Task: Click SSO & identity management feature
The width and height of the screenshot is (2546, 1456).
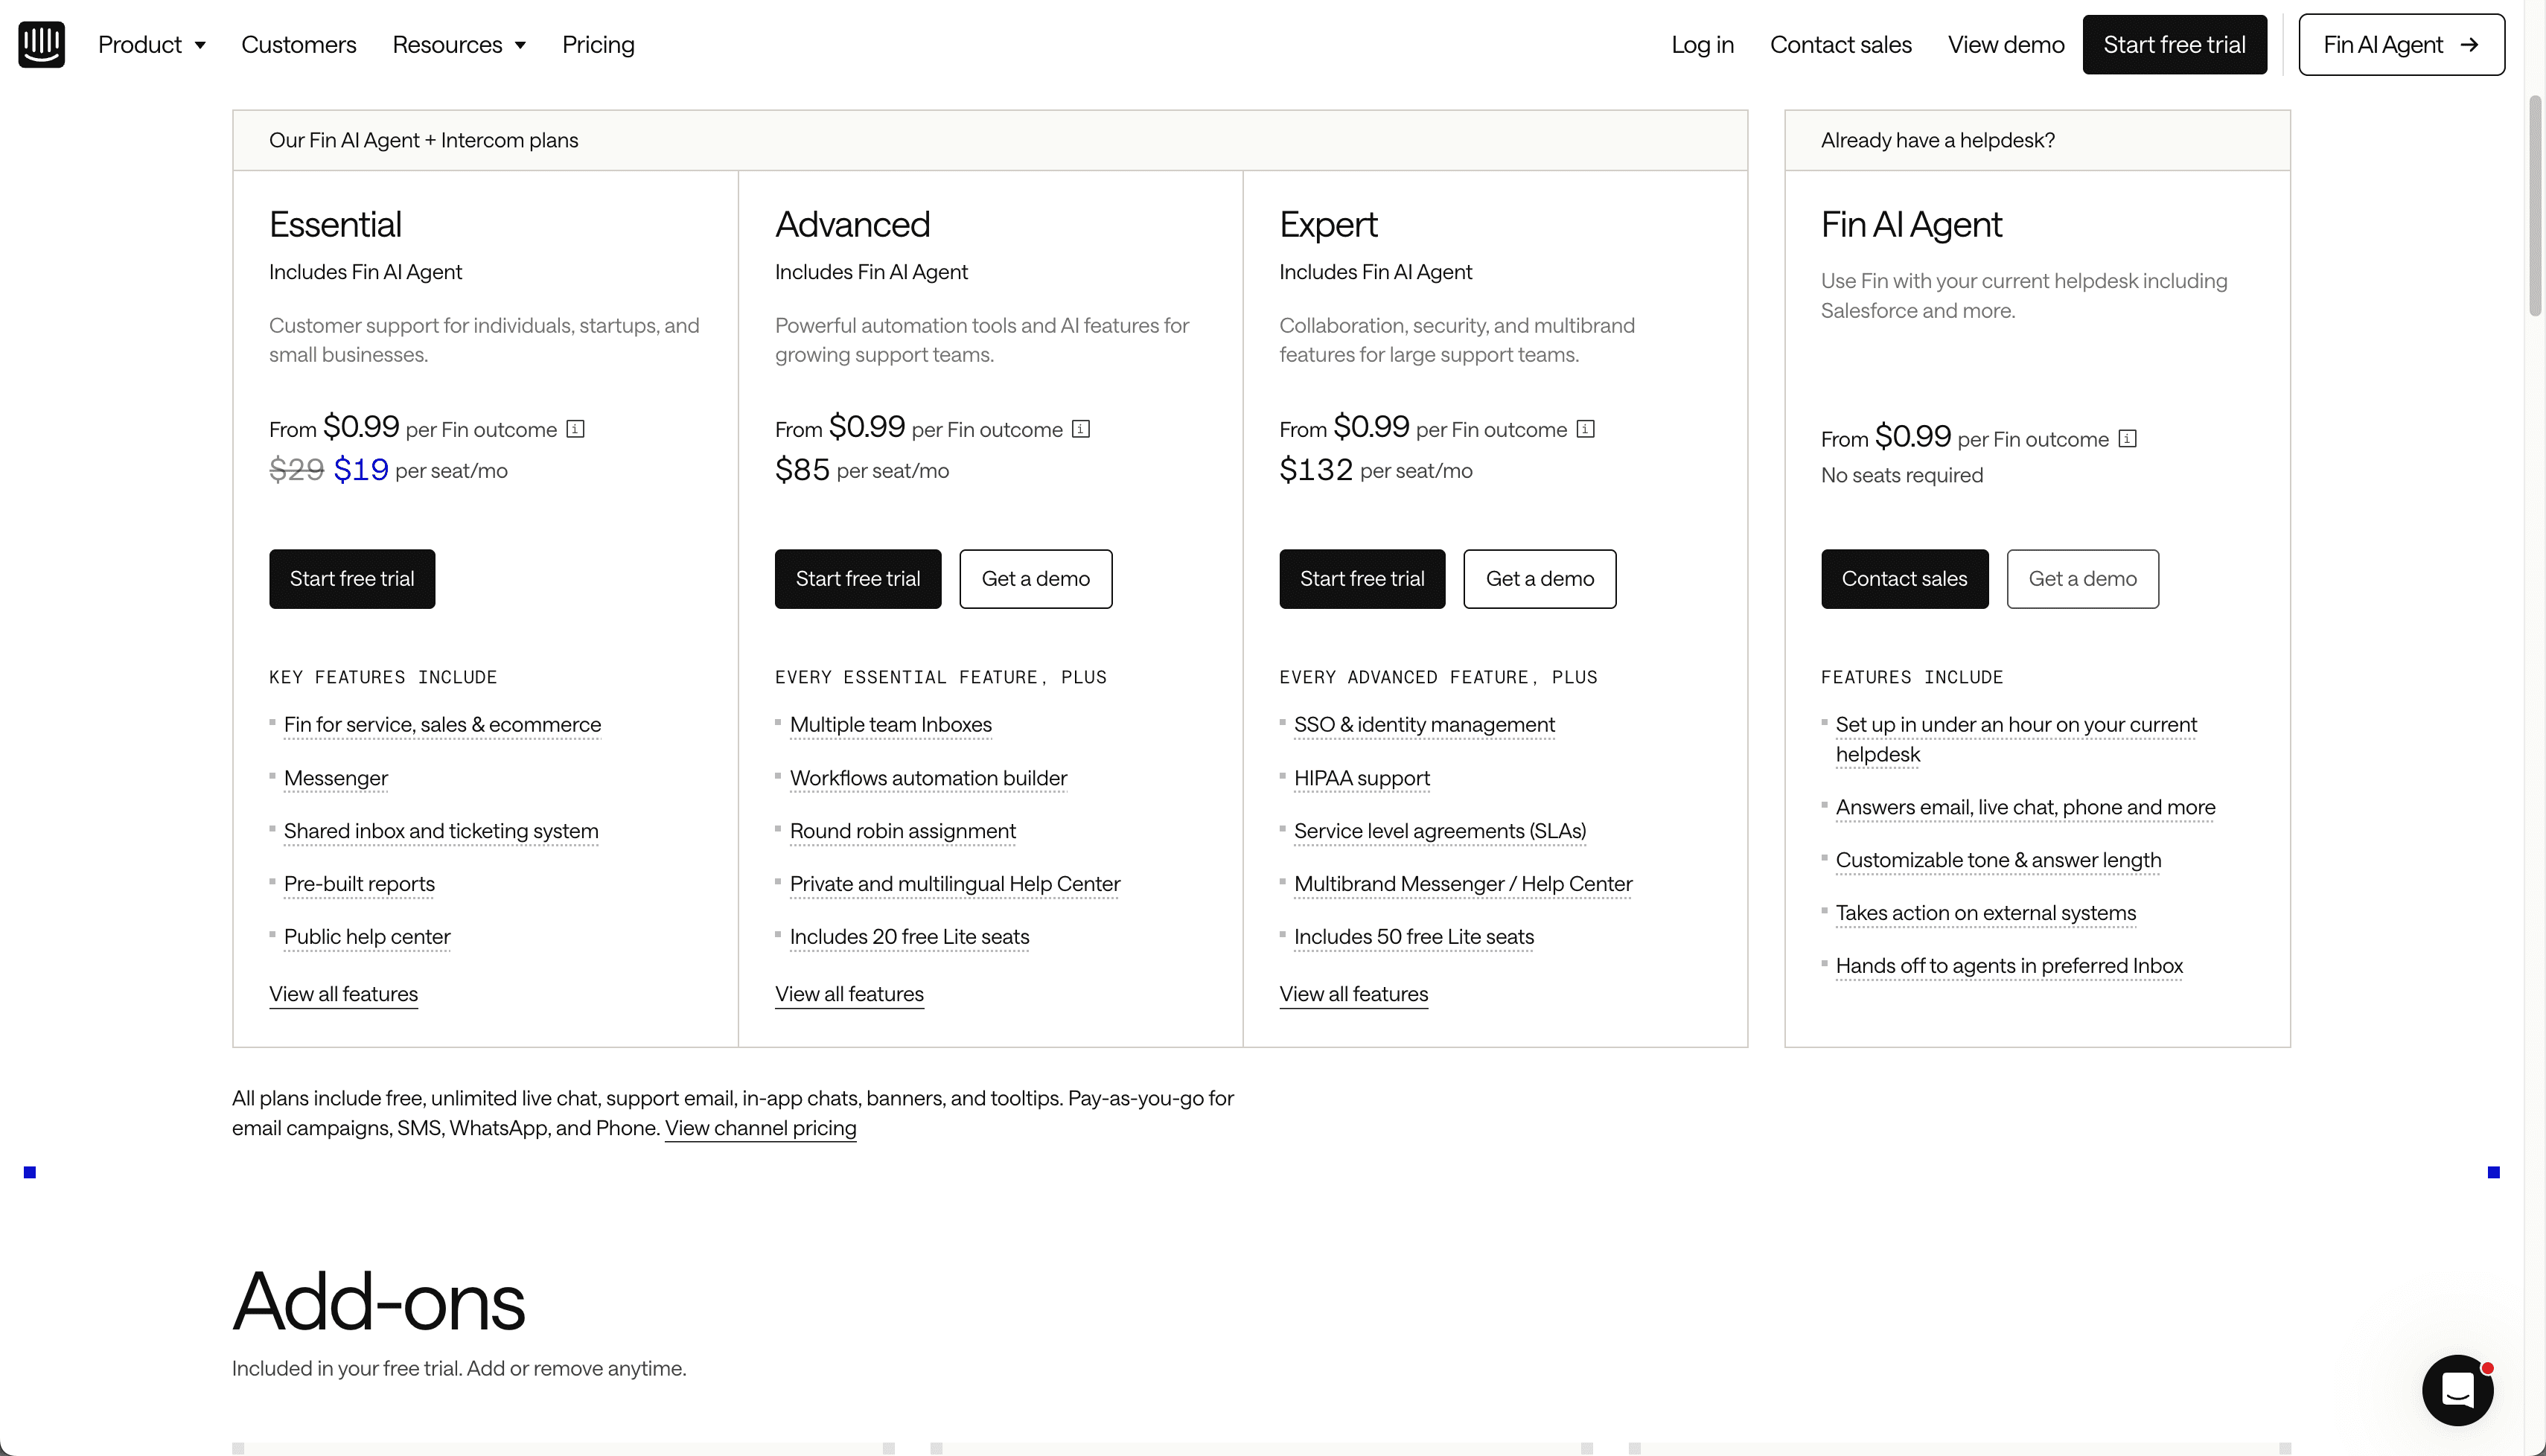Action: [x=1425, y=725]
